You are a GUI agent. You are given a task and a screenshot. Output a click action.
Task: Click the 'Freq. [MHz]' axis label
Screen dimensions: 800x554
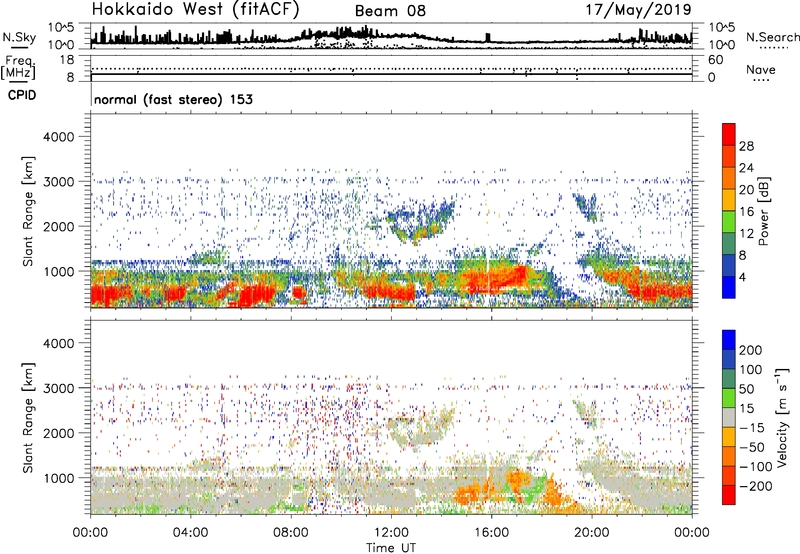18,68
